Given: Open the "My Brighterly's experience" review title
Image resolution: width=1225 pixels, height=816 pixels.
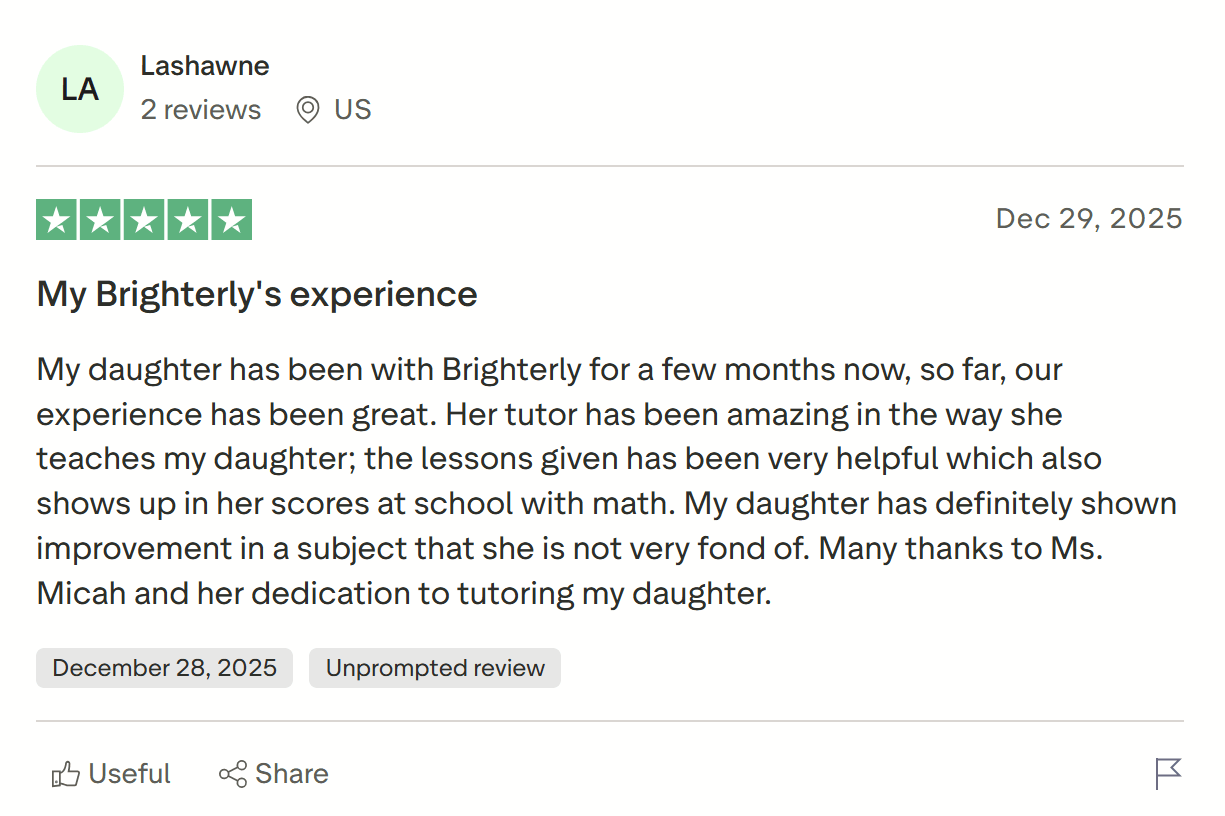Looking at the screenshot, I should 257,294.
